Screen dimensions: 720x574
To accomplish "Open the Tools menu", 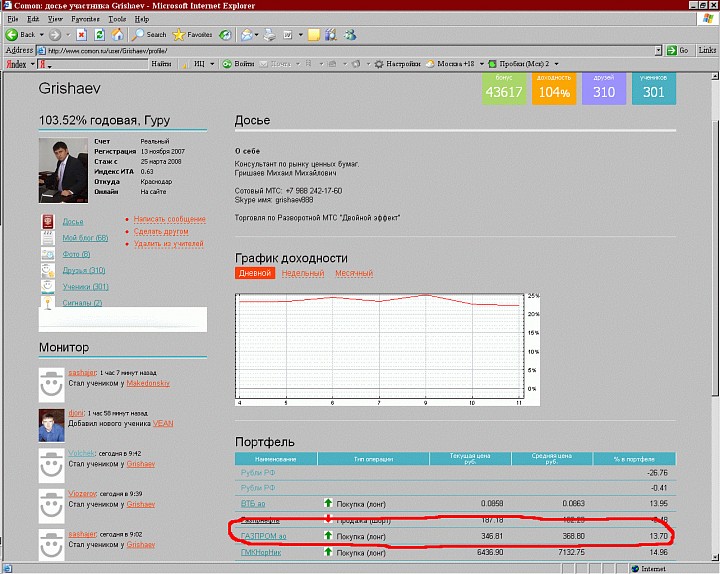I will (117, 19).
